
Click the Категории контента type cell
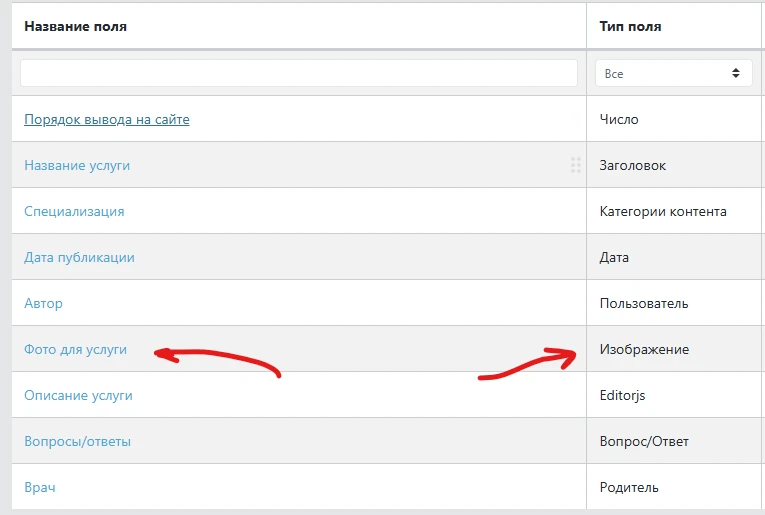pos(663,211)
